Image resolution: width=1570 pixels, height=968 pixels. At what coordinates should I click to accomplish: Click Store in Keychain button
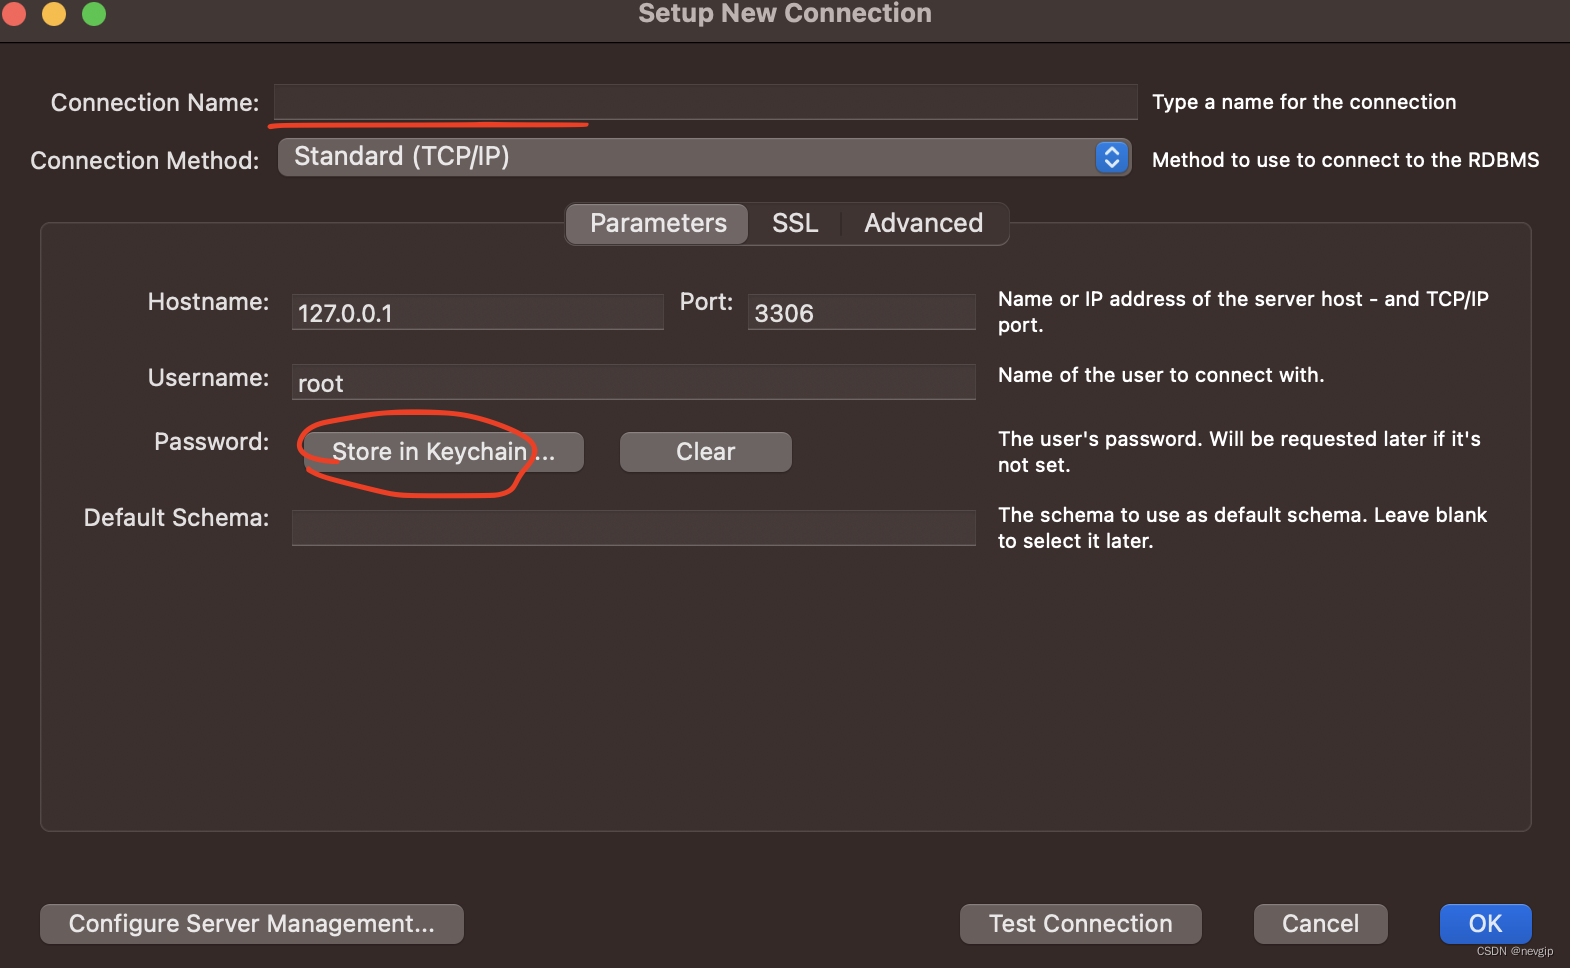tap(443, 452)
